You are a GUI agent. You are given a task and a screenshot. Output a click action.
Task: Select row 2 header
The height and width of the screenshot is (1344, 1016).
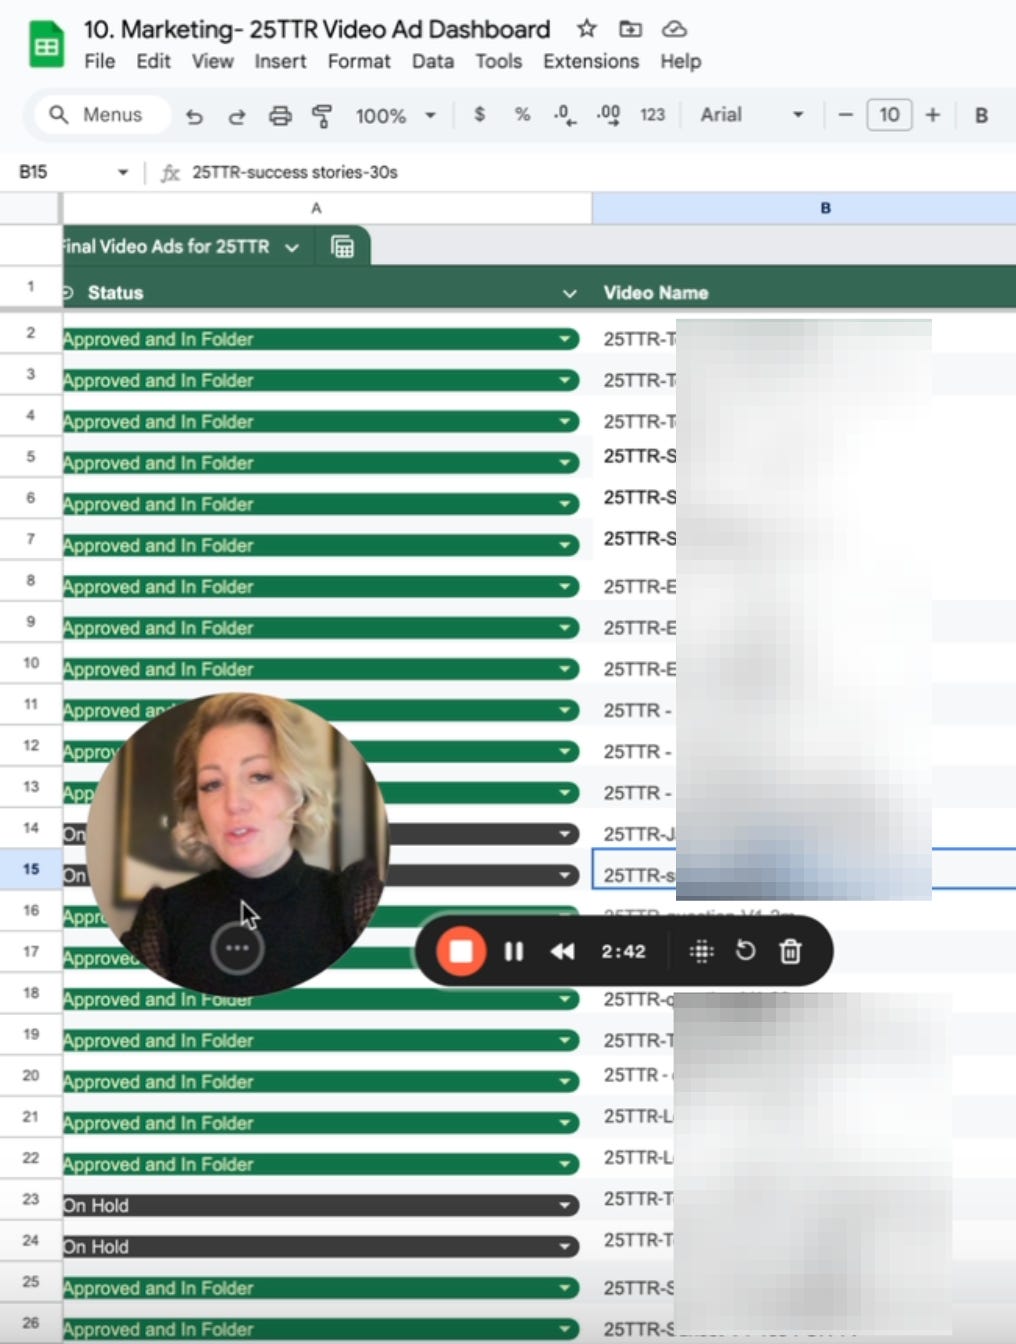31,332
